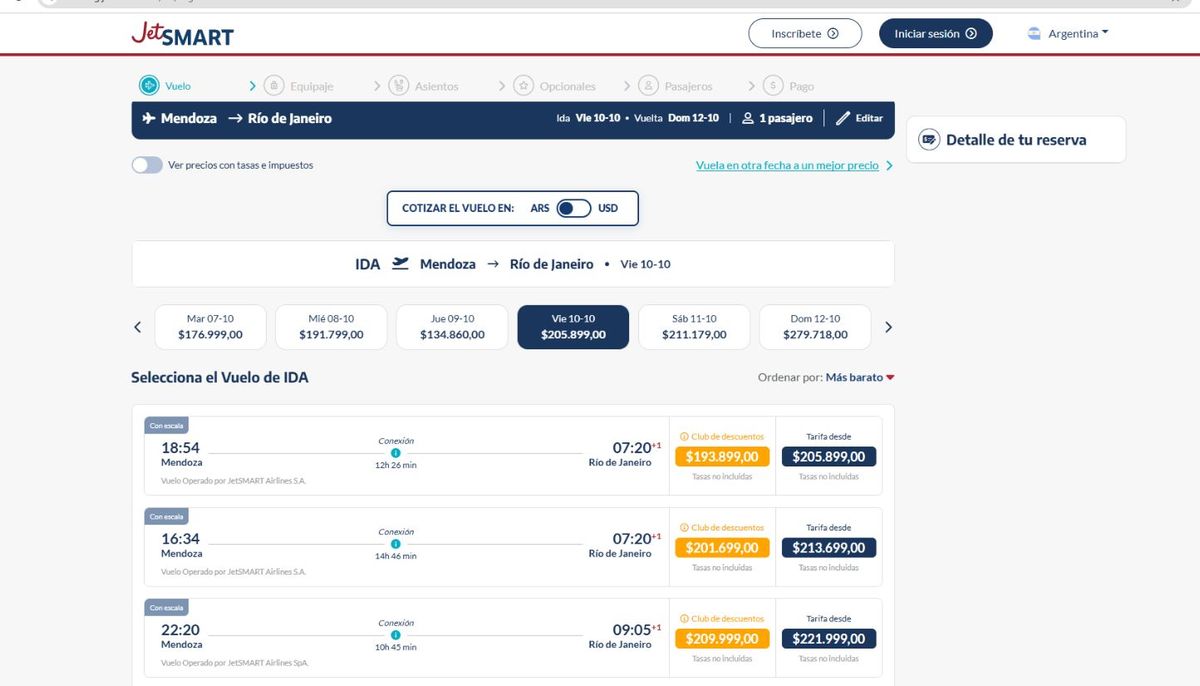The width and height of the screenshot is (1200, 686).
Task: Switch to the Jue 09-10 date tab
Action: point(451,326)
